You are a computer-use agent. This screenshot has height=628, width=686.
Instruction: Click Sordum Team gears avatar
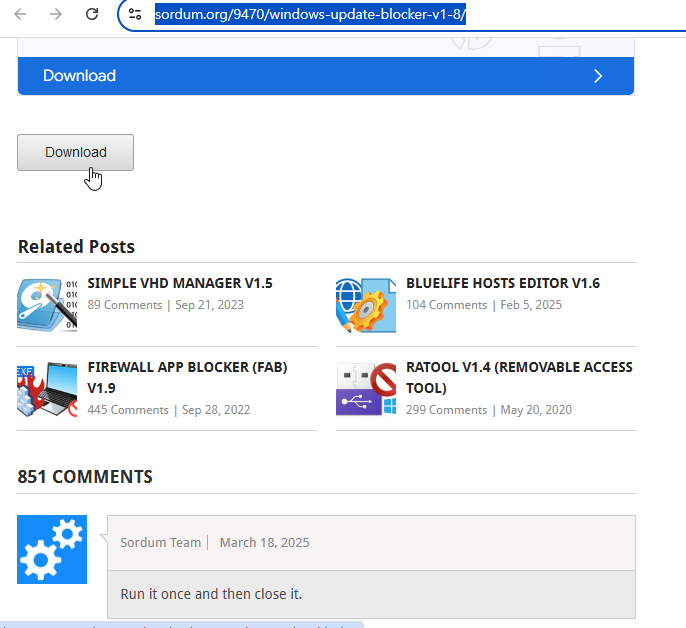click(x=52, y=549)
